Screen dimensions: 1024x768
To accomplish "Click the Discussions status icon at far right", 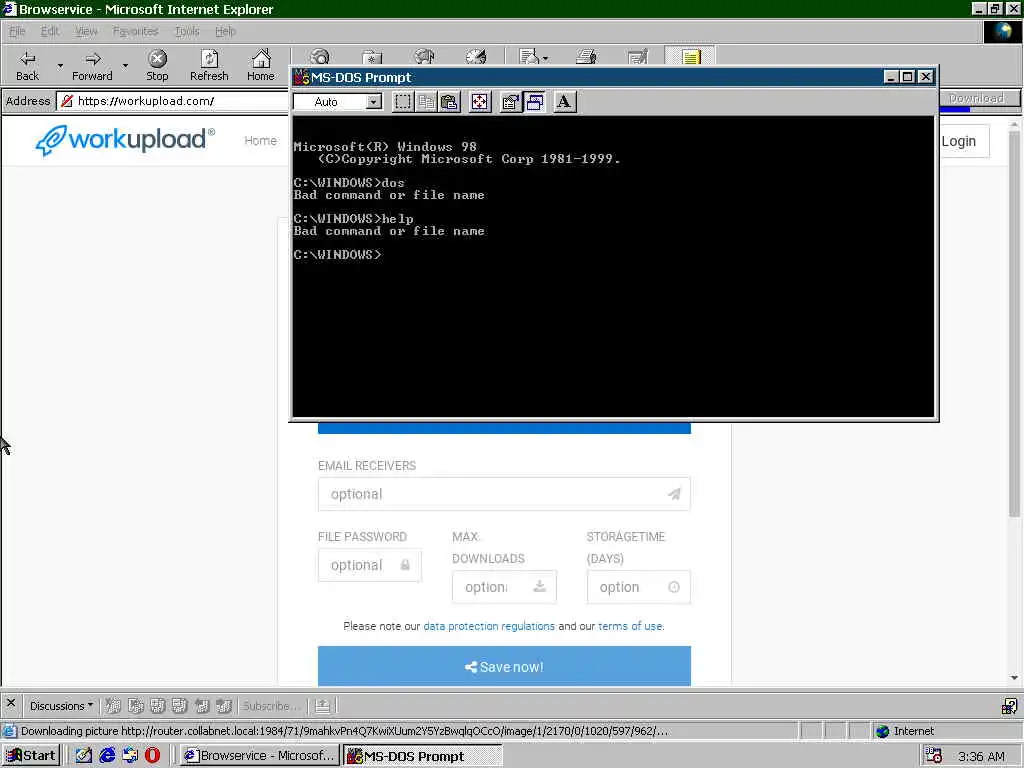I will (1009, 706).
